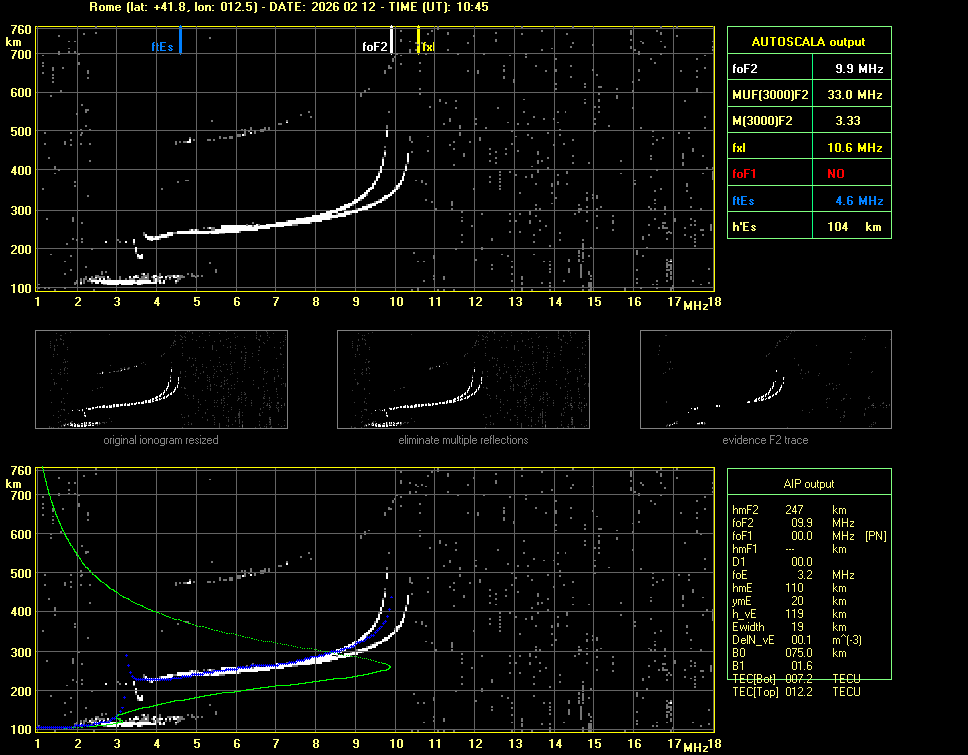Open the eliminate multiple reflections thumbnail
The width and height of the screenshot is (968, 755).
point(463,379)
